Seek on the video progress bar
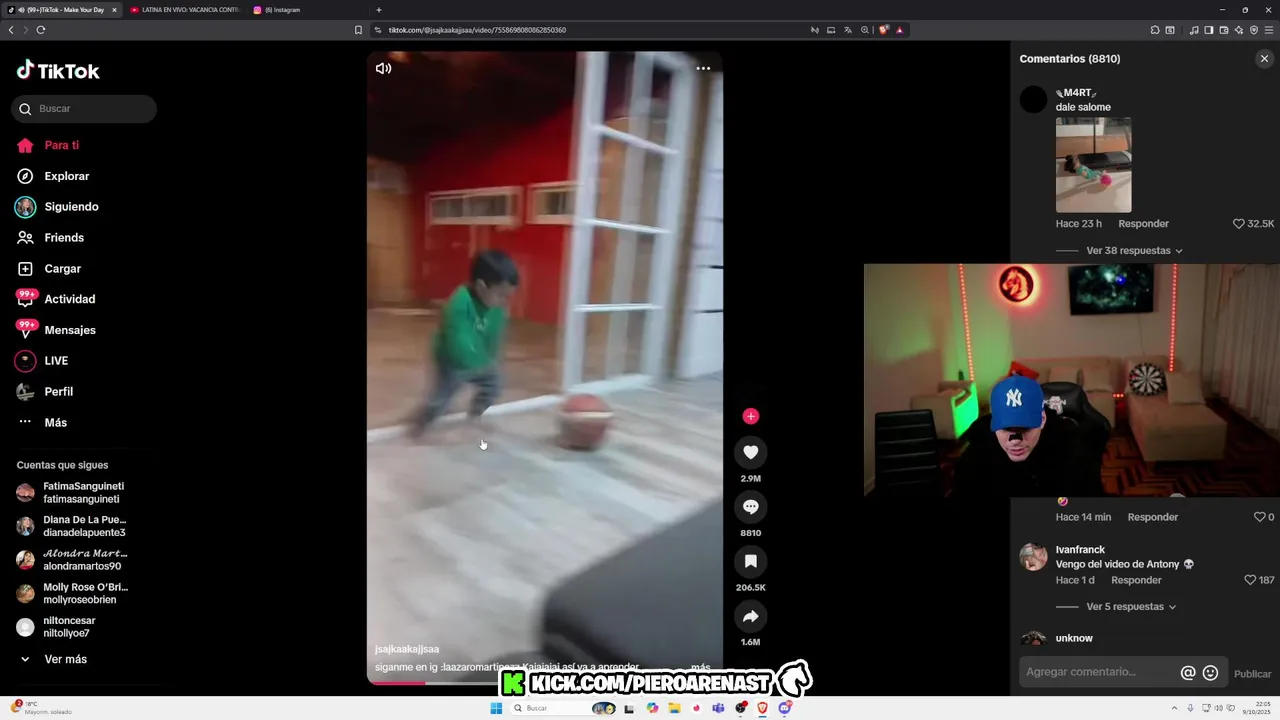 pyautogui.click(x=545, y=683)
